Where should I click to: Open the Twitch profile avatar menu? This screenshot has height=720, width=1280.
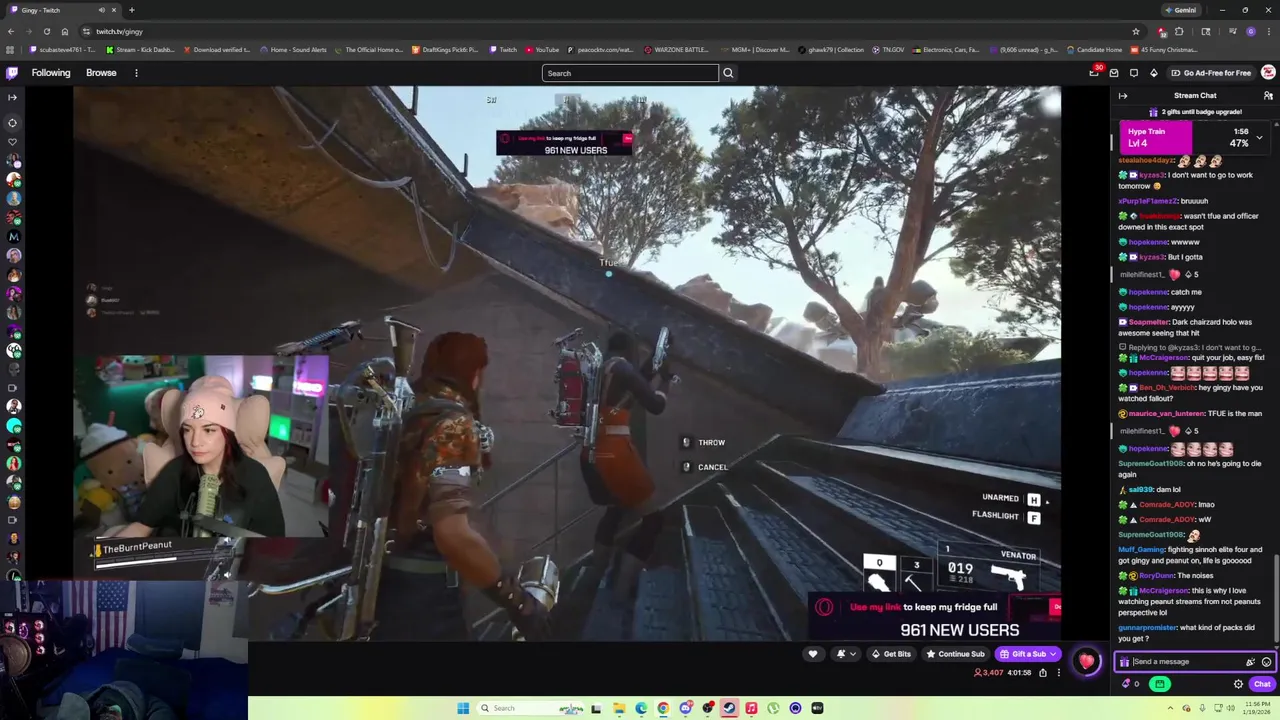coord(1268,72)
